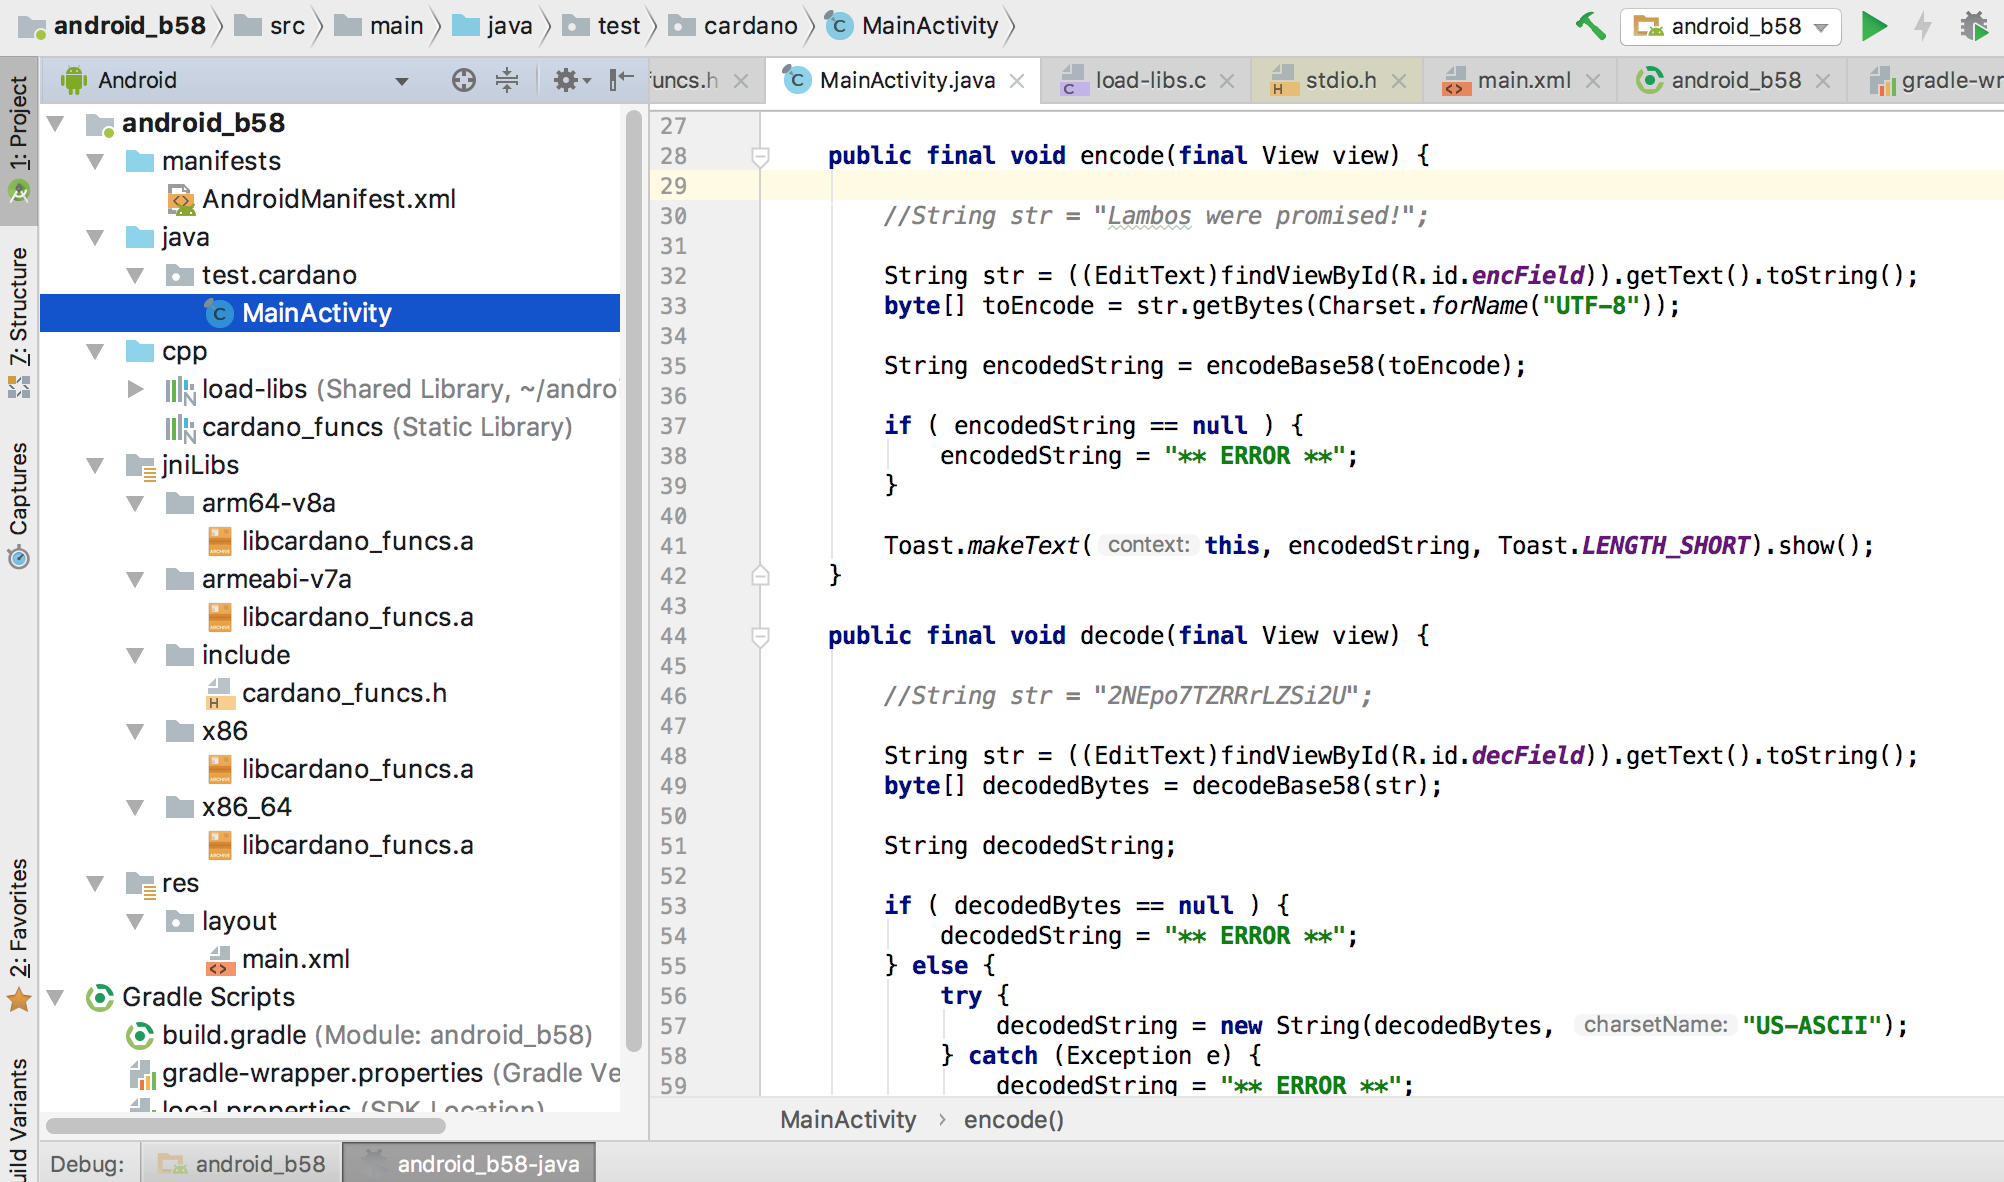Open the main.xml editor tab

pos(1523,80)
